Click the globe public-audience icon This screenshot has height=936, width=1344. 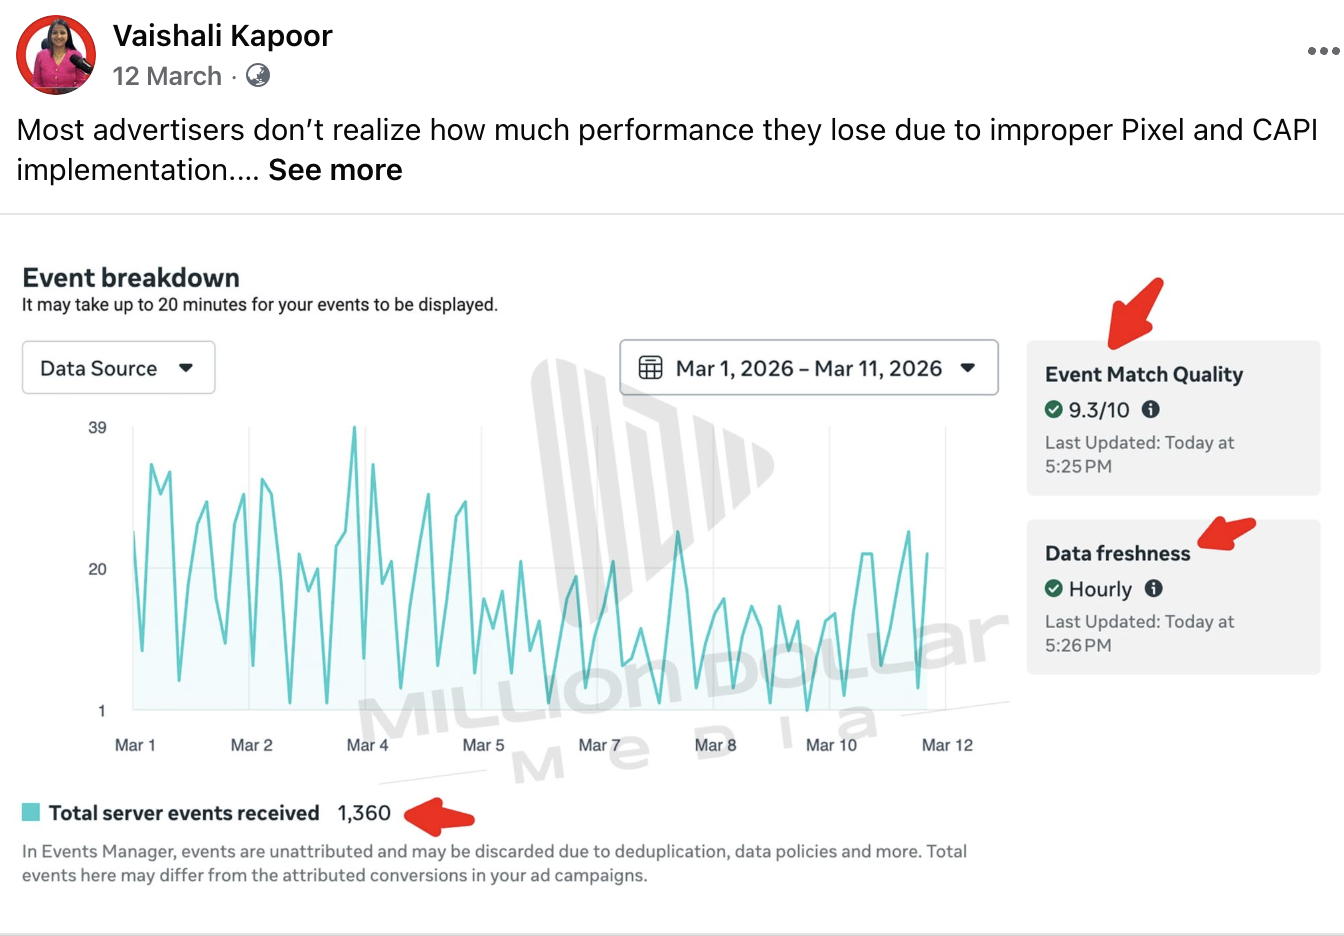pos(258,75)
